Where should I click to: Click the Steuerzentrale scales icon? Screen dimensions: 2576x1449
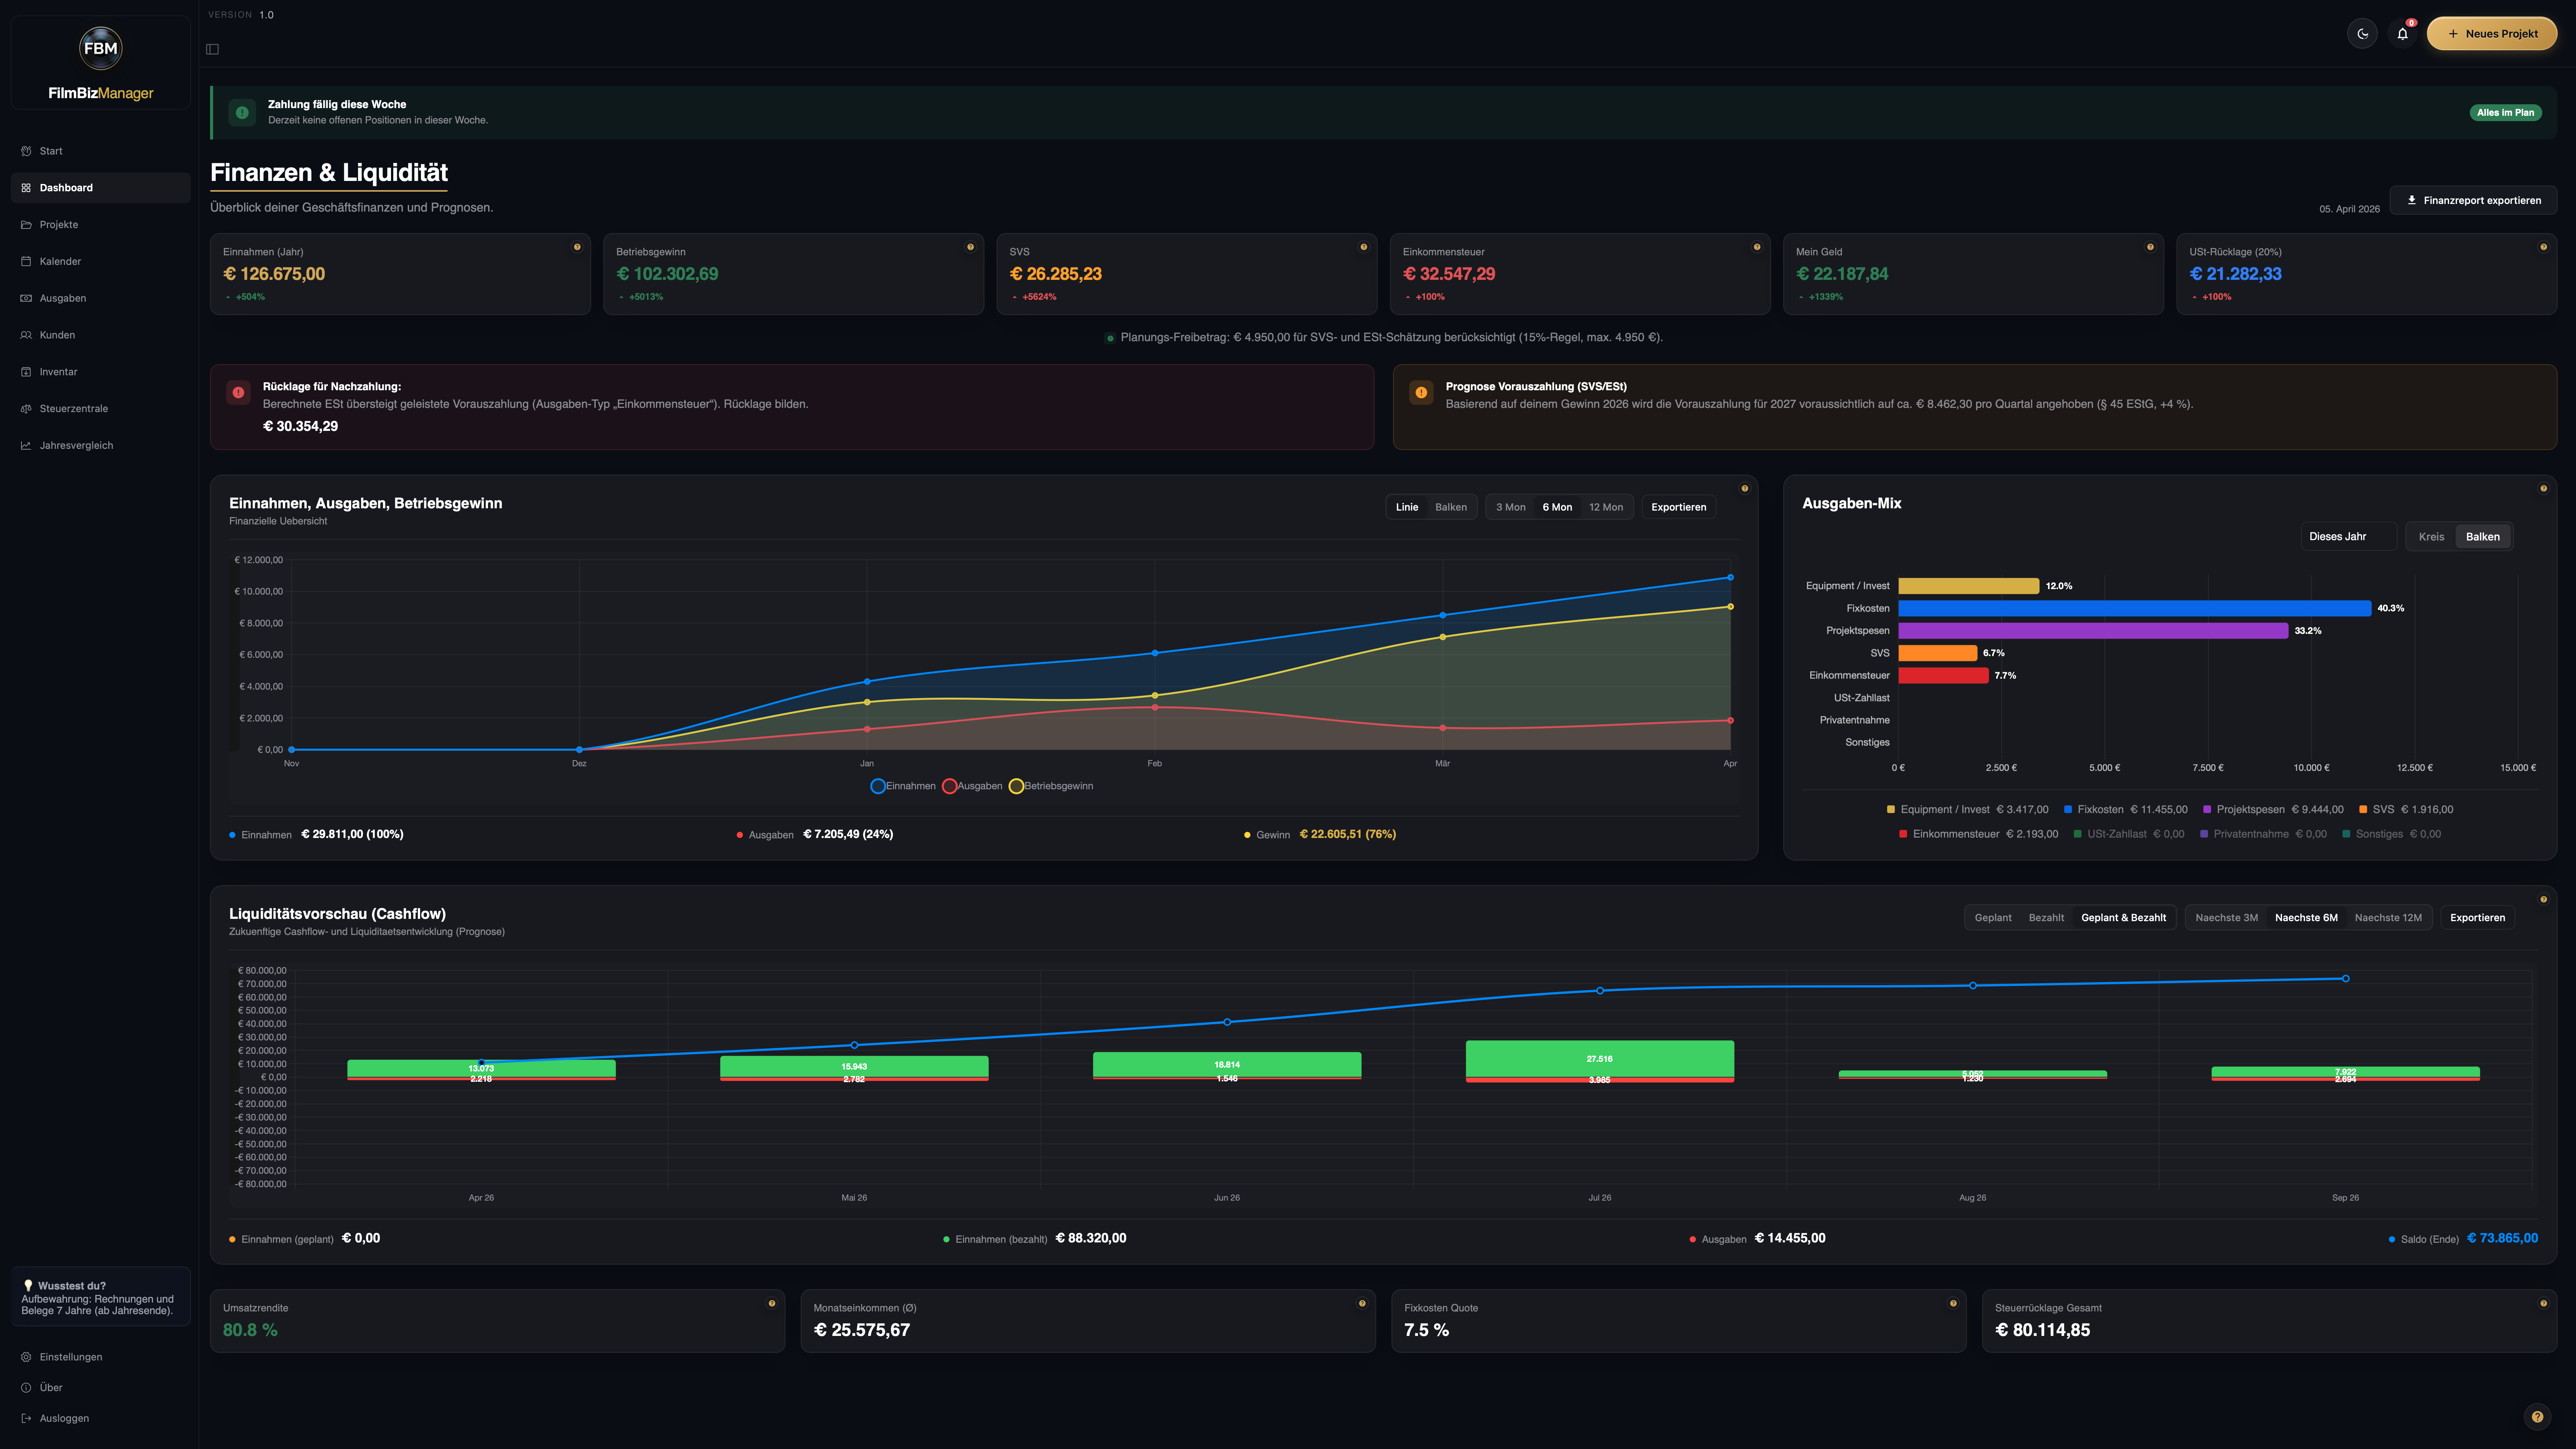(26, 409)
